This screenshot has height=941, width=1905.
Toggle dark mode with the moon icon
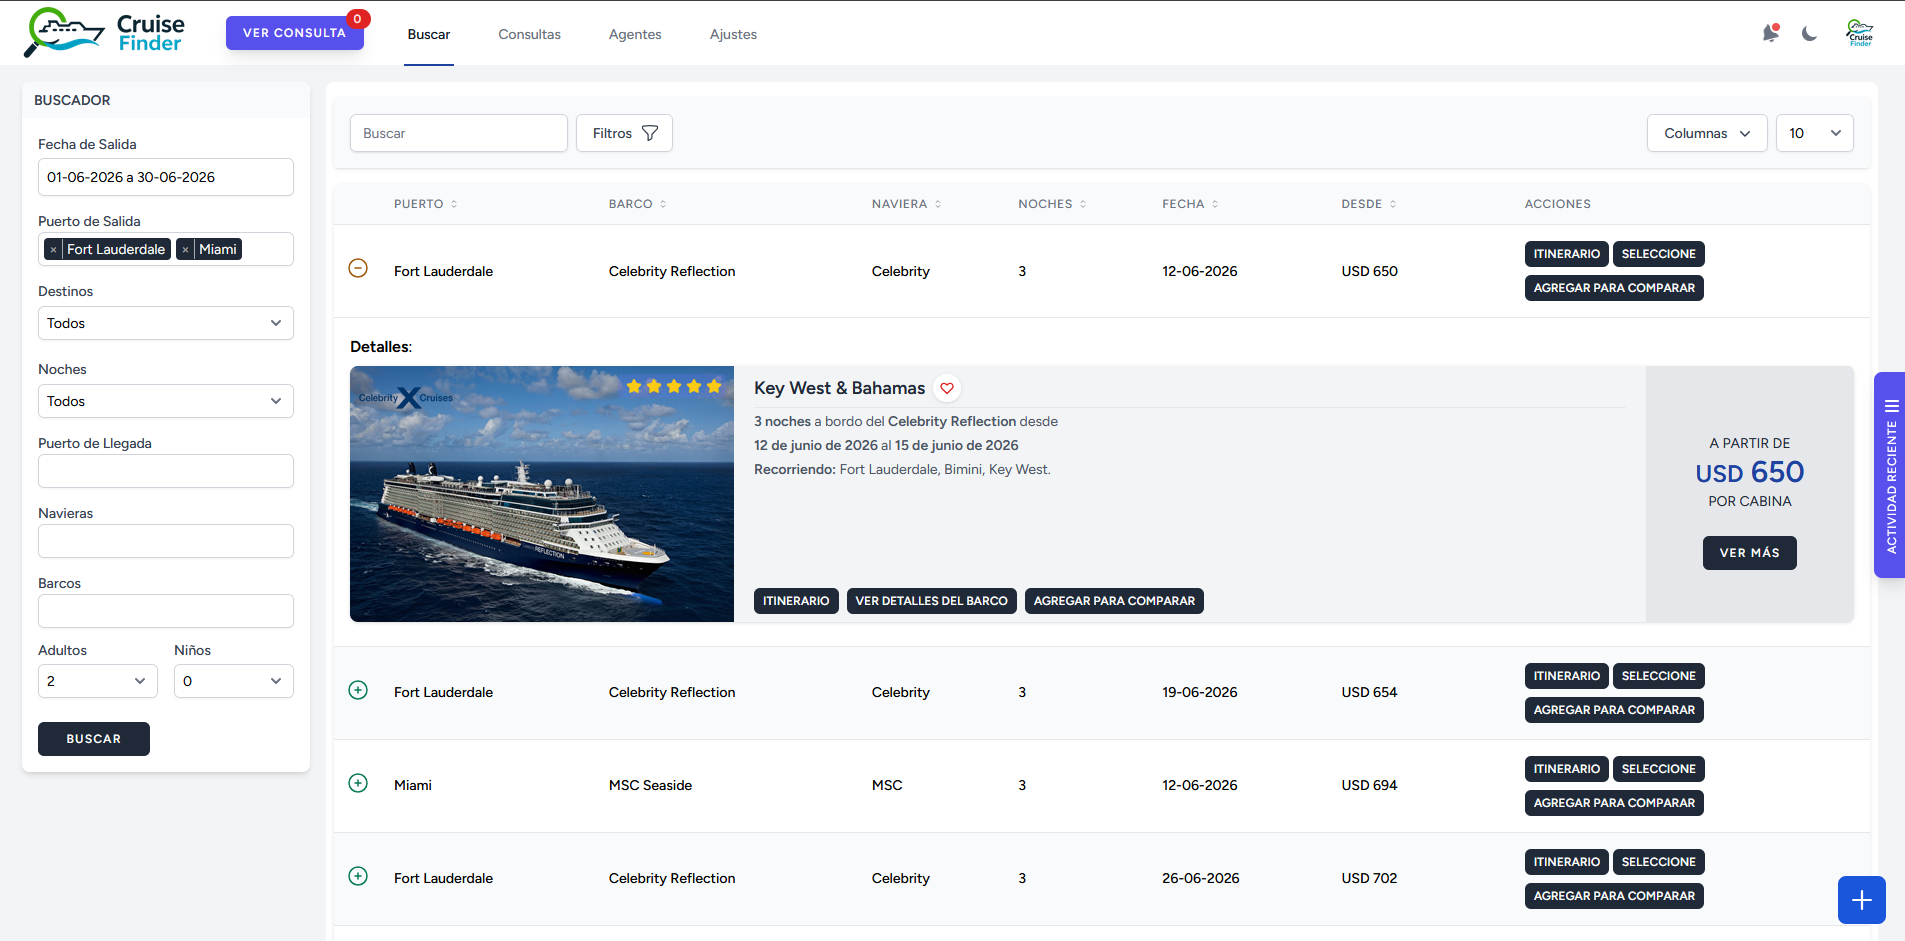[1808, 33]
